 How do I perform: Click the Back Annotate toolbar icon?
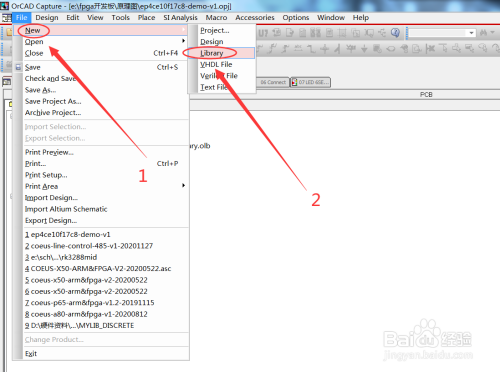coord(276,32)
